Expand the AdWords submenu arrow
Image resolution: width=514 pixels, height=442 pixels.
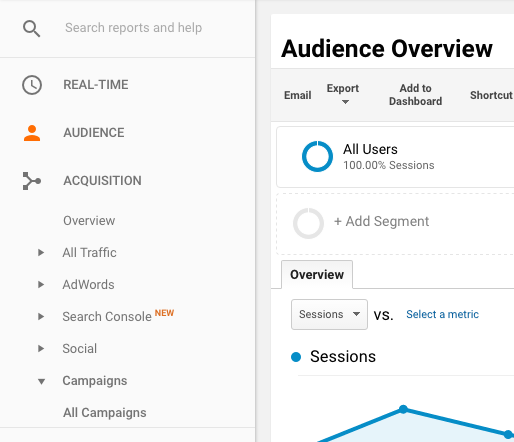tap(41, 285)
